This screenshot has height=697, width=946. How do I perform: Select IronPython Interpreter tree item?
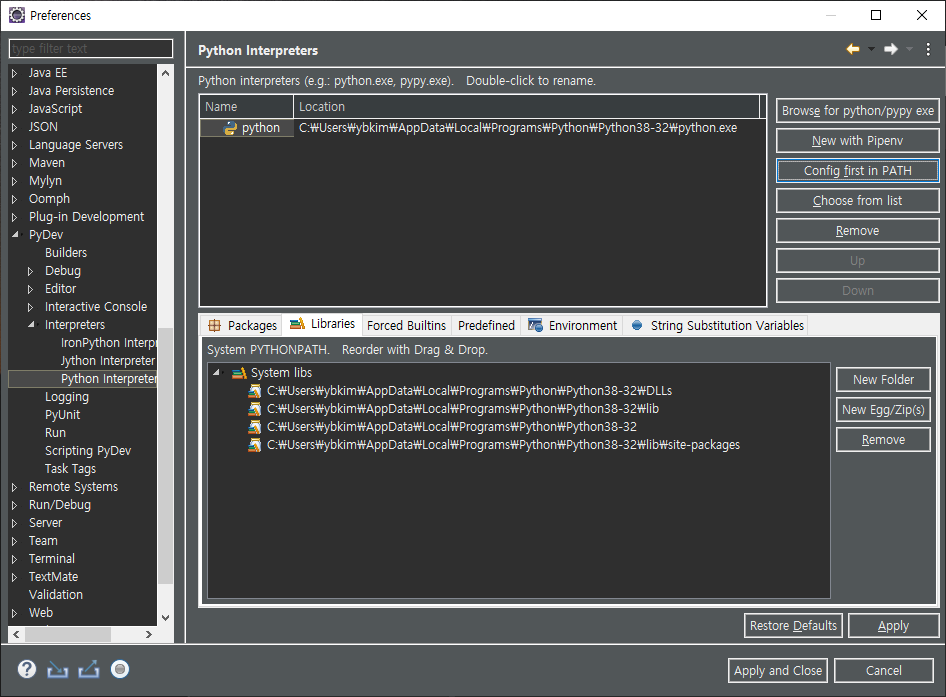tap(108, 343)
